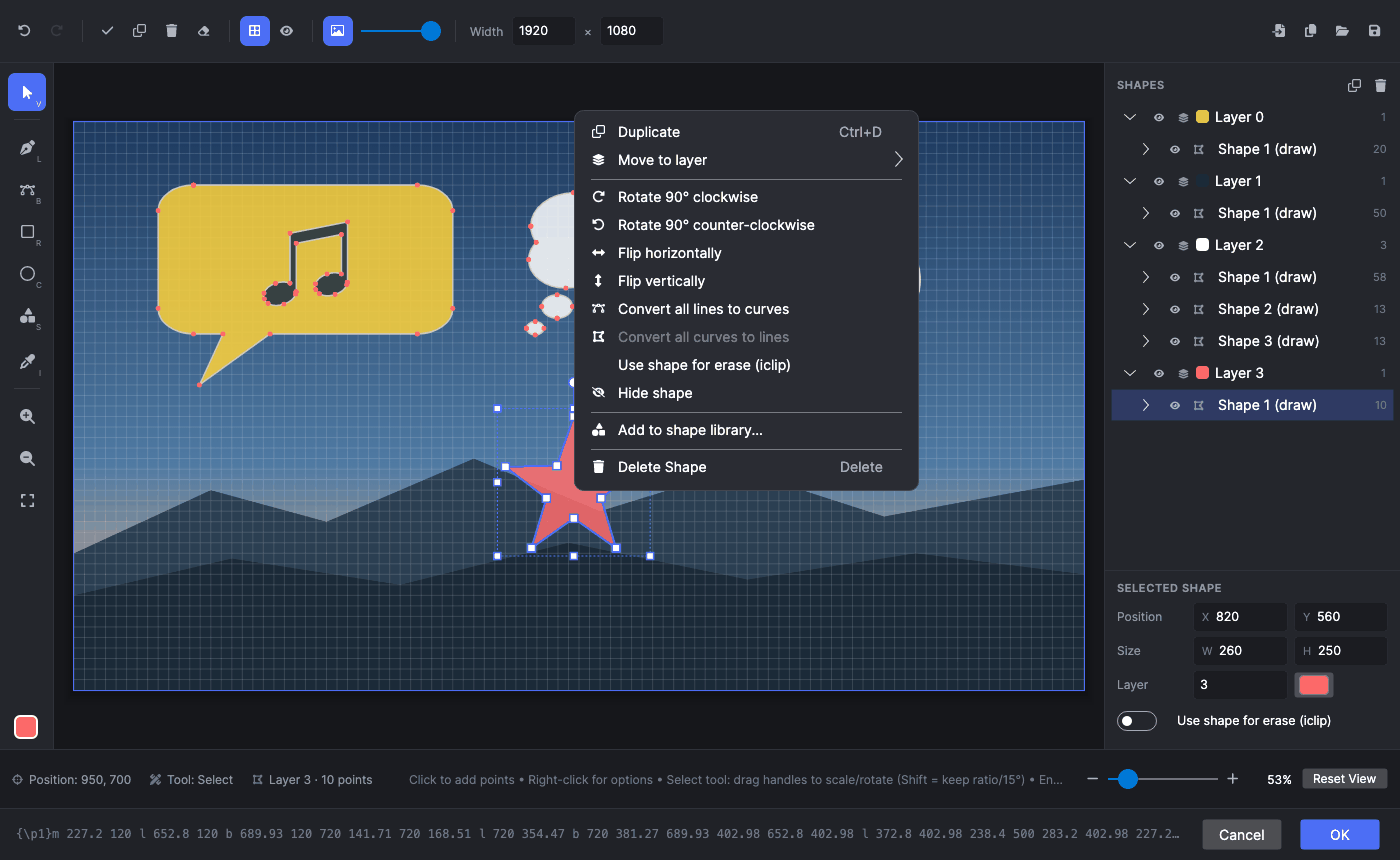Choose Delete Shape from context menu

[746, 467]
